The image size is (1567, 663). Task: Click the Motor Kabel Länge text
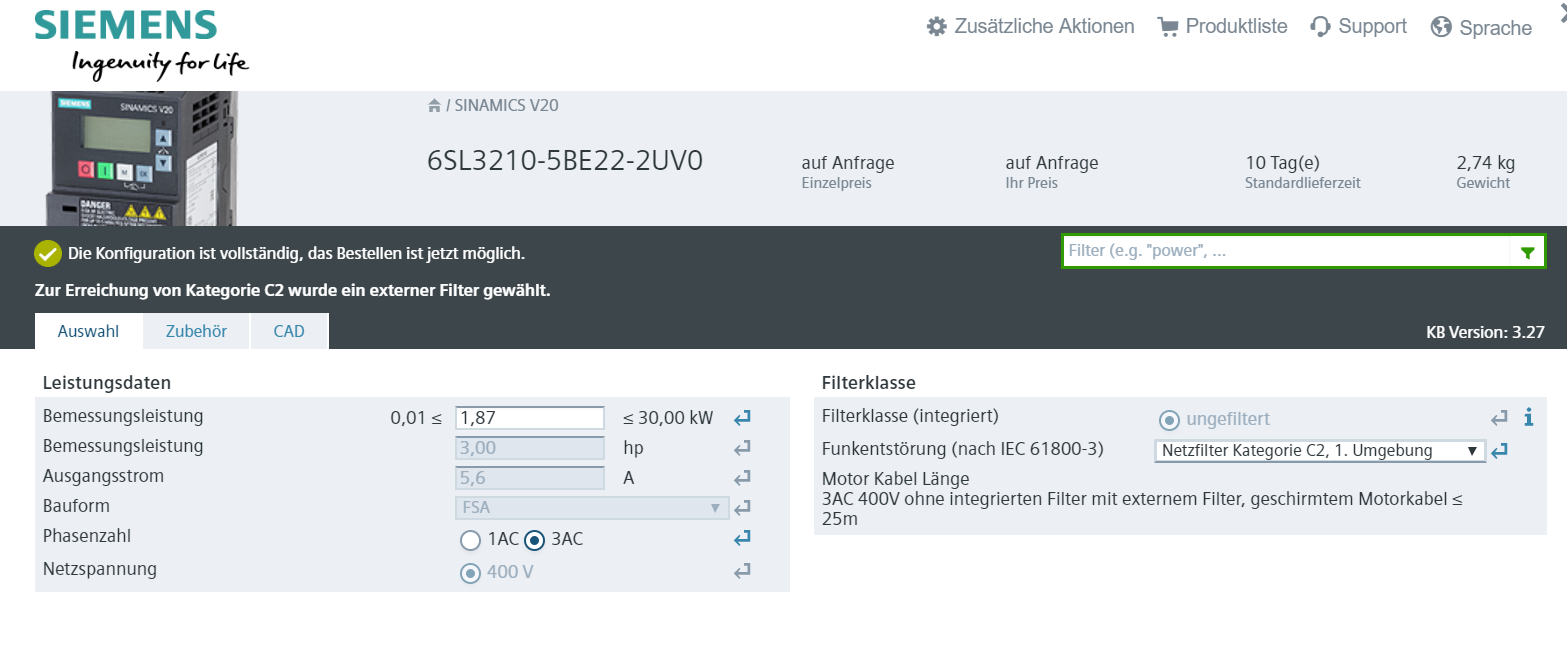click(x=895, y=479)
